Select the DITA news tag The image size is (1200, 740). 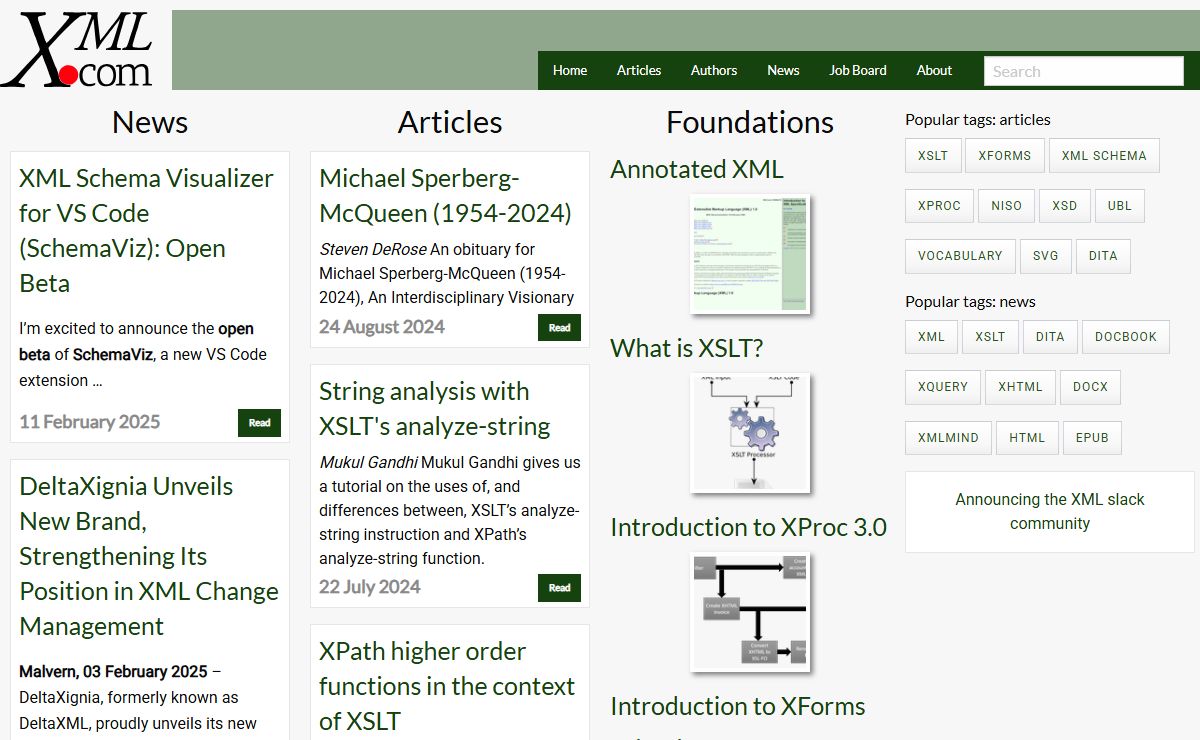coord(1050,337)
